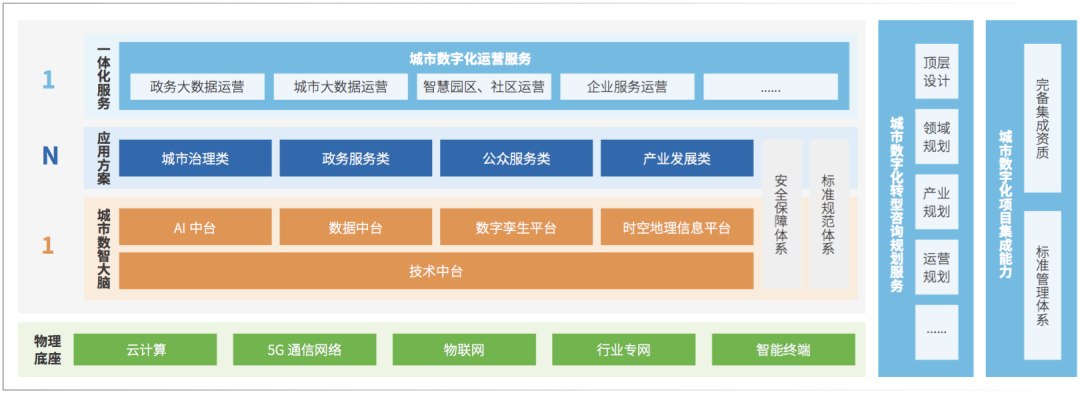
Task: Select the 产业发展类 block
Action: click(677, 158)
